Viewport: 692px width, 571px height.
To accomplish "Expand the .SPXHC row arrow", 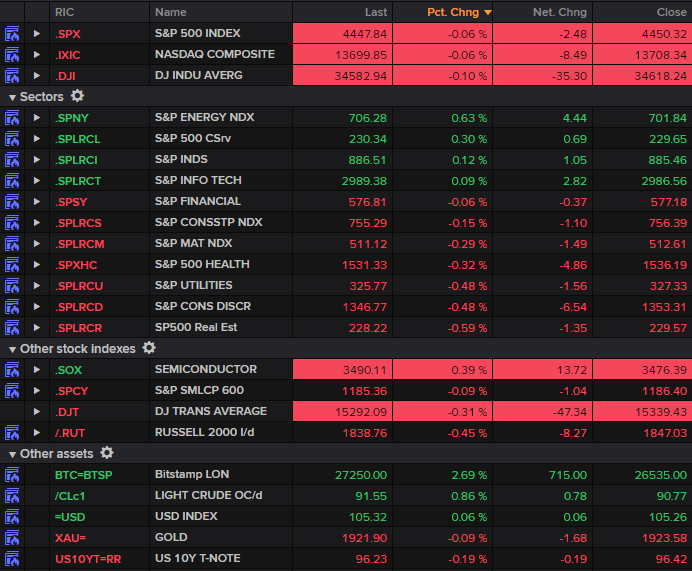I will (37, 265).
